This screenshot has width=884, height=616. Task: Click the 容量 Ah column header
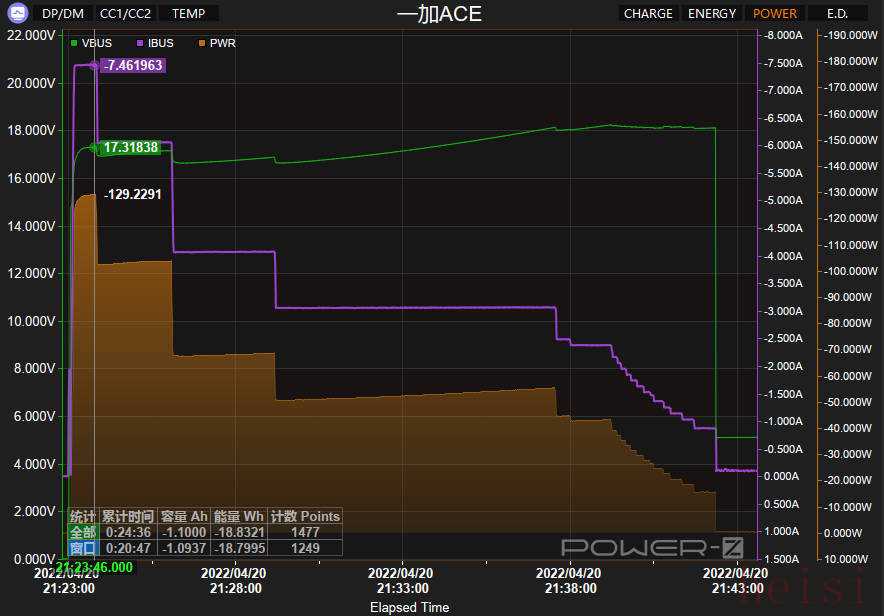[184, 516]
